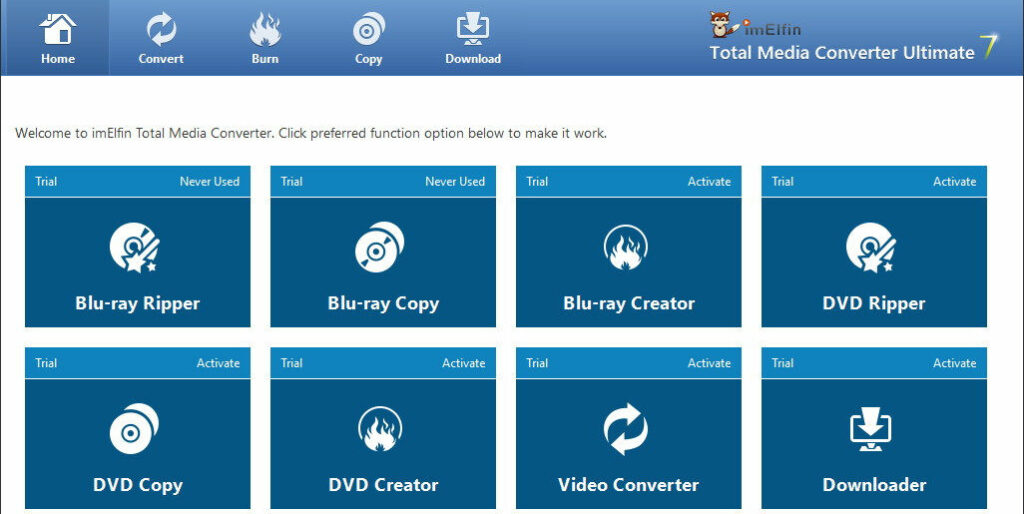This screenshot has height=514, width=1024.
Task: Click Never Used on Blu-ray Copy tile
Action: (x=455, y=182)
